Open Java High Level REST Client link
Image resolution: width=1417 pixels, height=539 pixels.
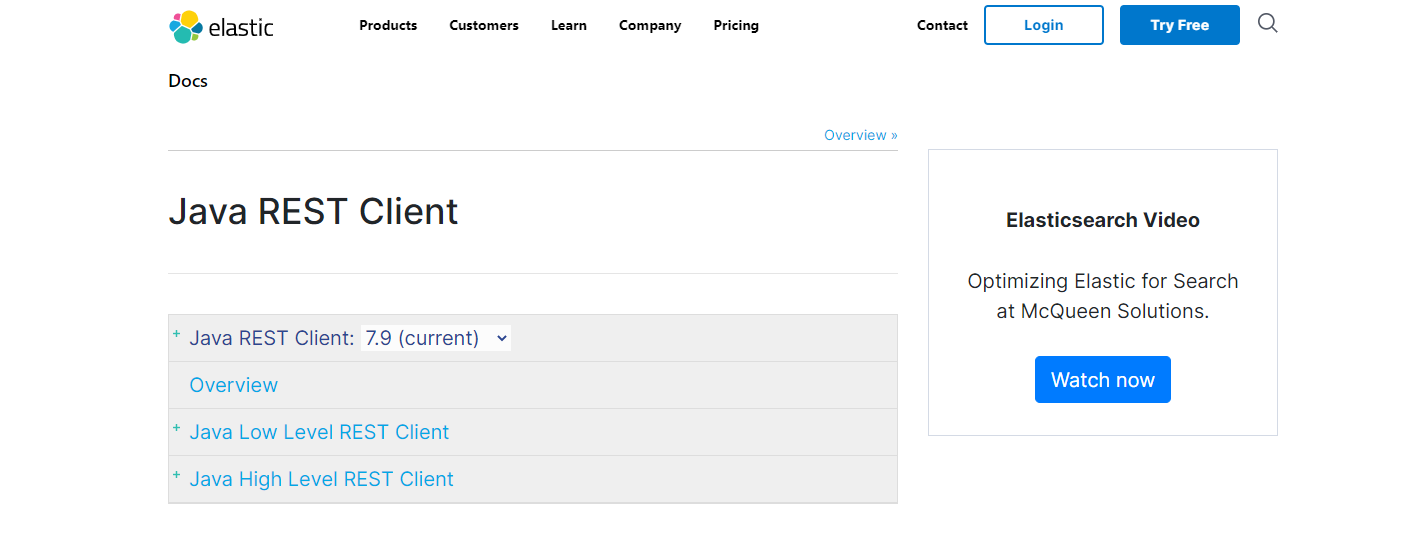click(x=321, y=479)
